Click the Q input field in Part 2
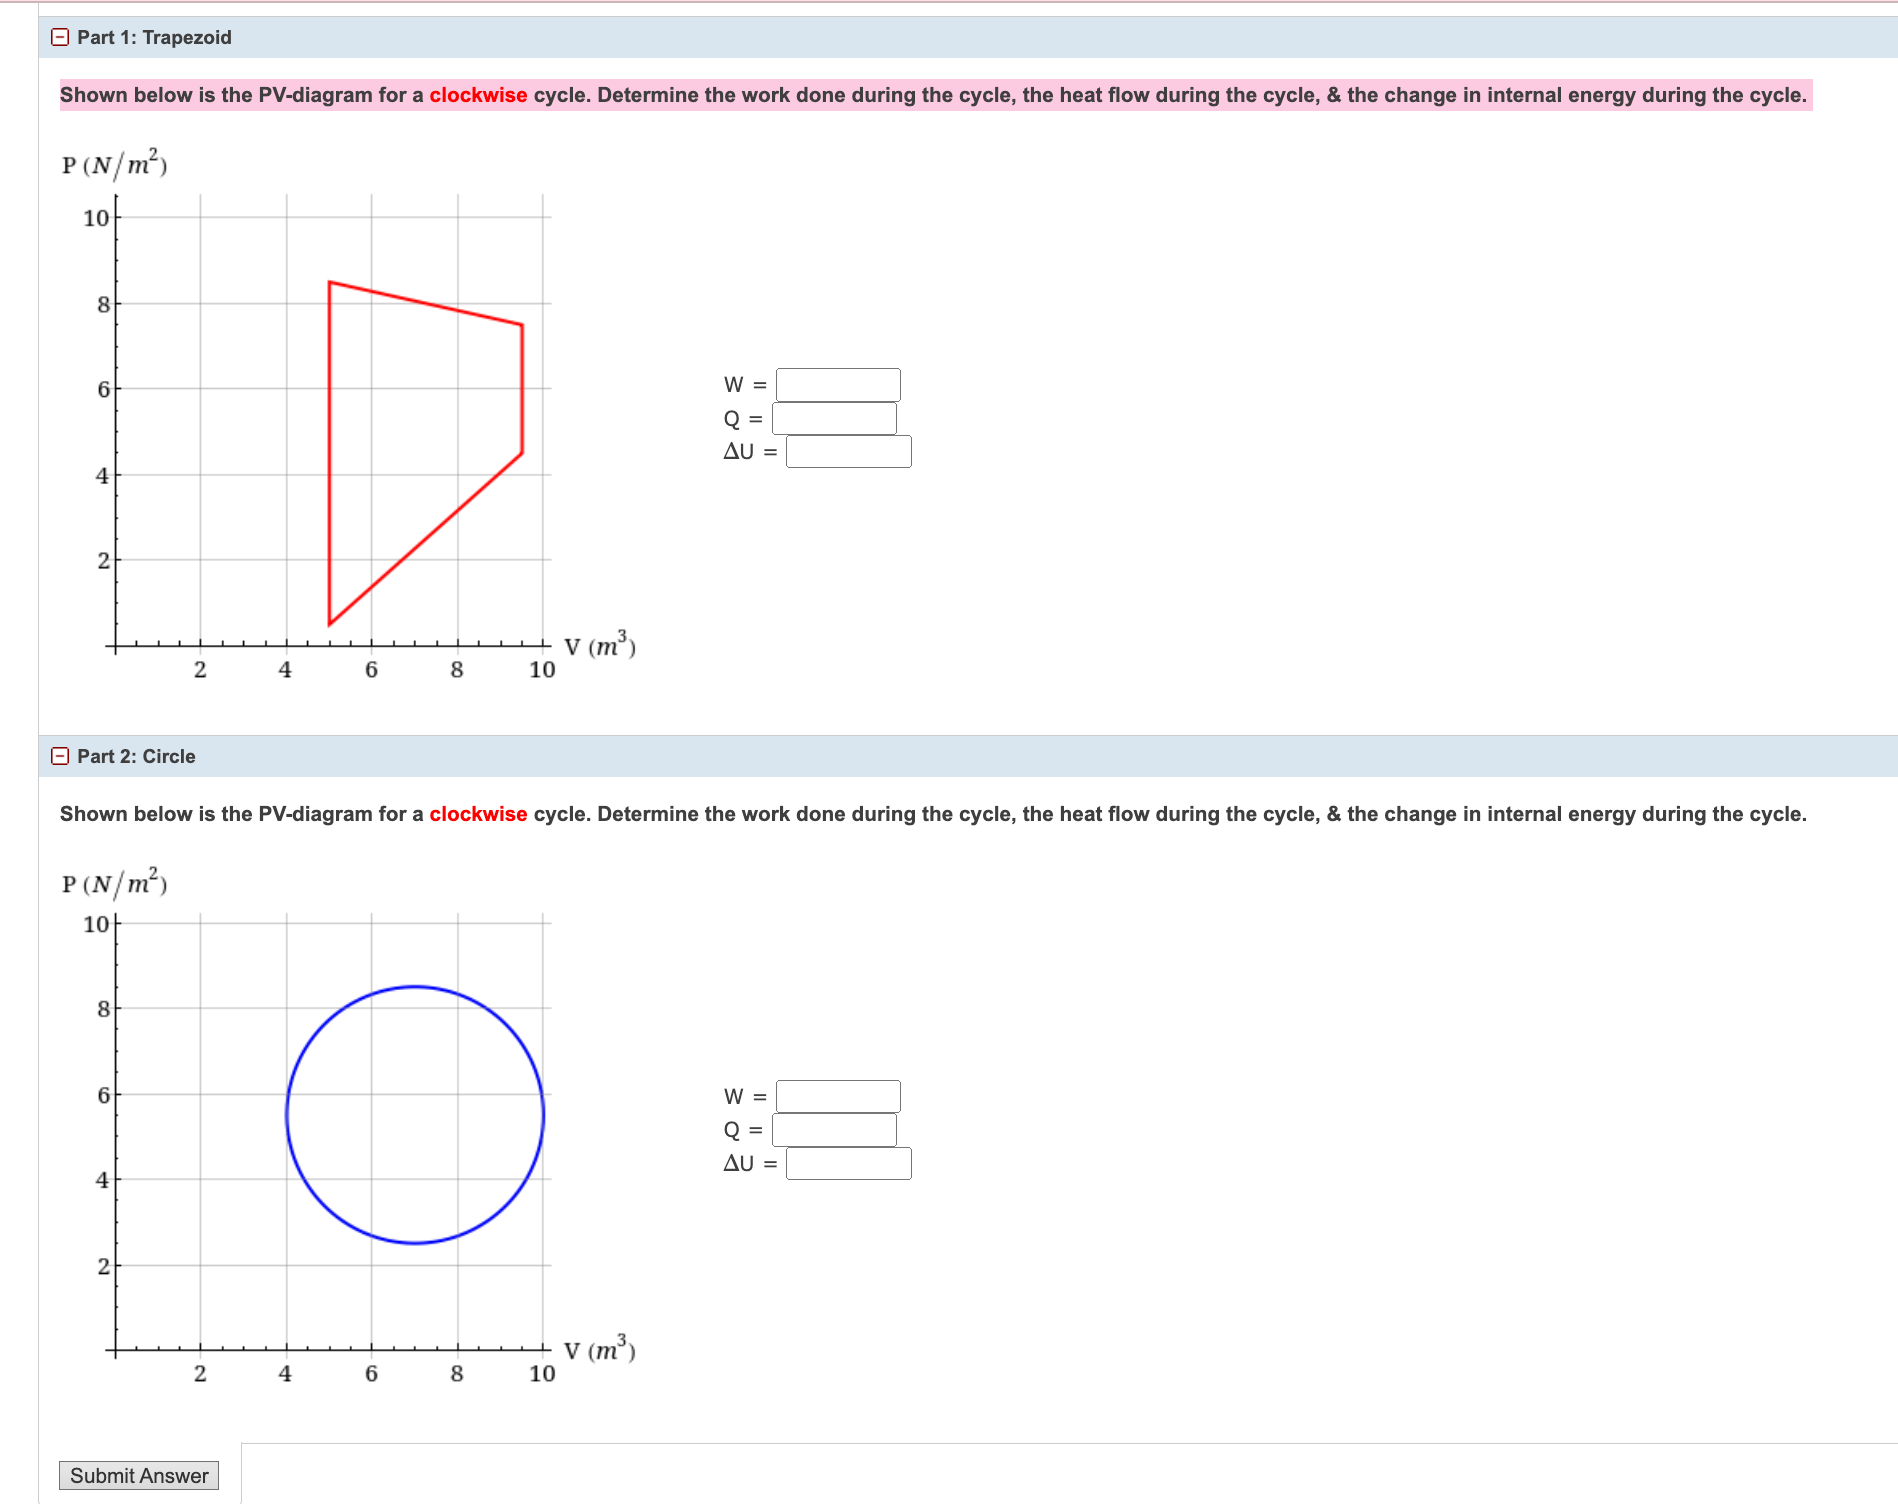This screenshot has height=1504, width=1898. point(835,1130)
